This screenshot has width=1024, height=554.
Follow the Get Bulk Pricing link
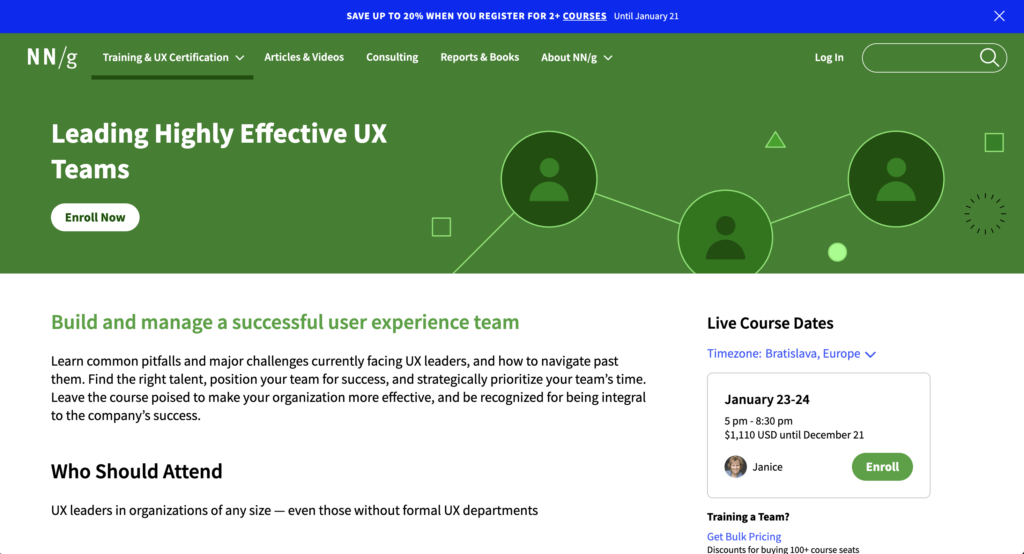(744, 537)
